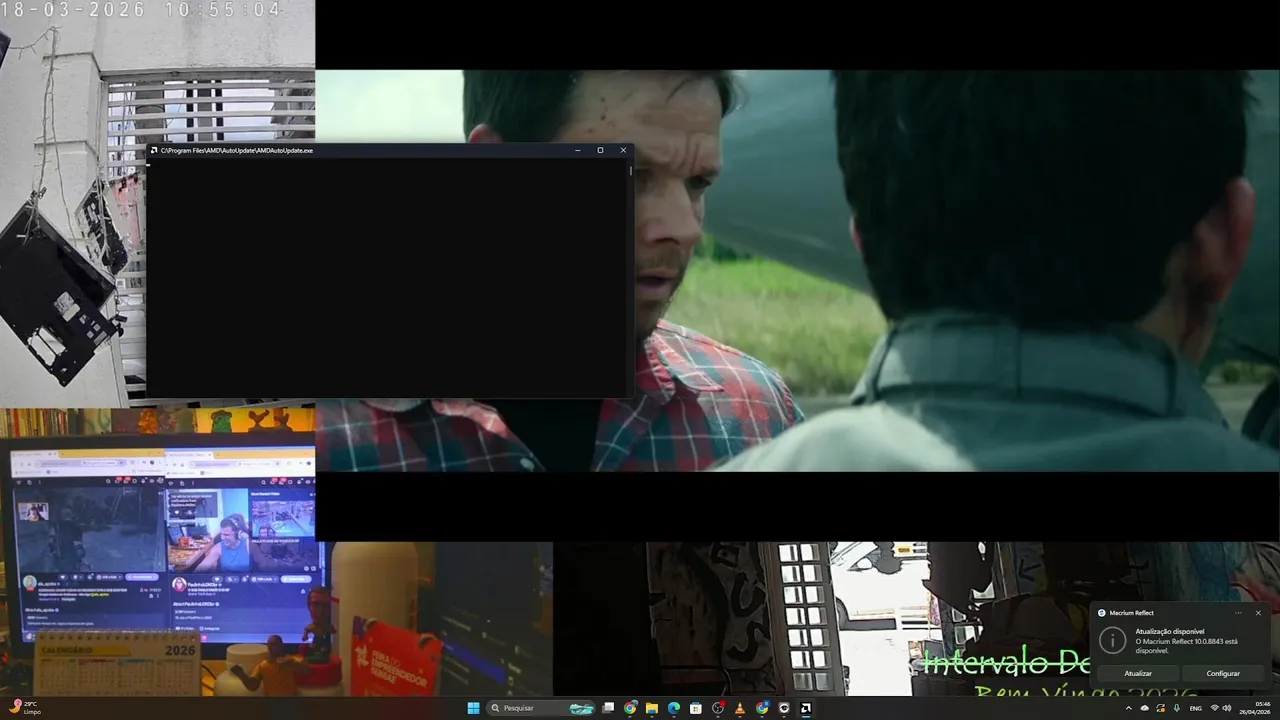Open the Macrium Reflect notification options menu
Viewport: 1280px width, 720px height.
1238,613
